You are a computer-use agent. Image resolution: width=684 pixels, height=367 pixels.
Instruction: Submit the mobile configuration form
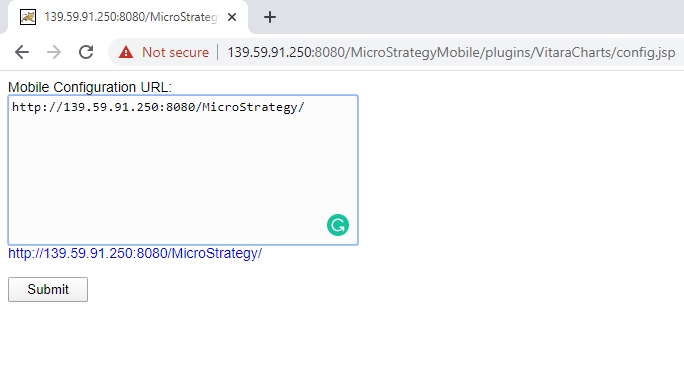pos(48,289)
